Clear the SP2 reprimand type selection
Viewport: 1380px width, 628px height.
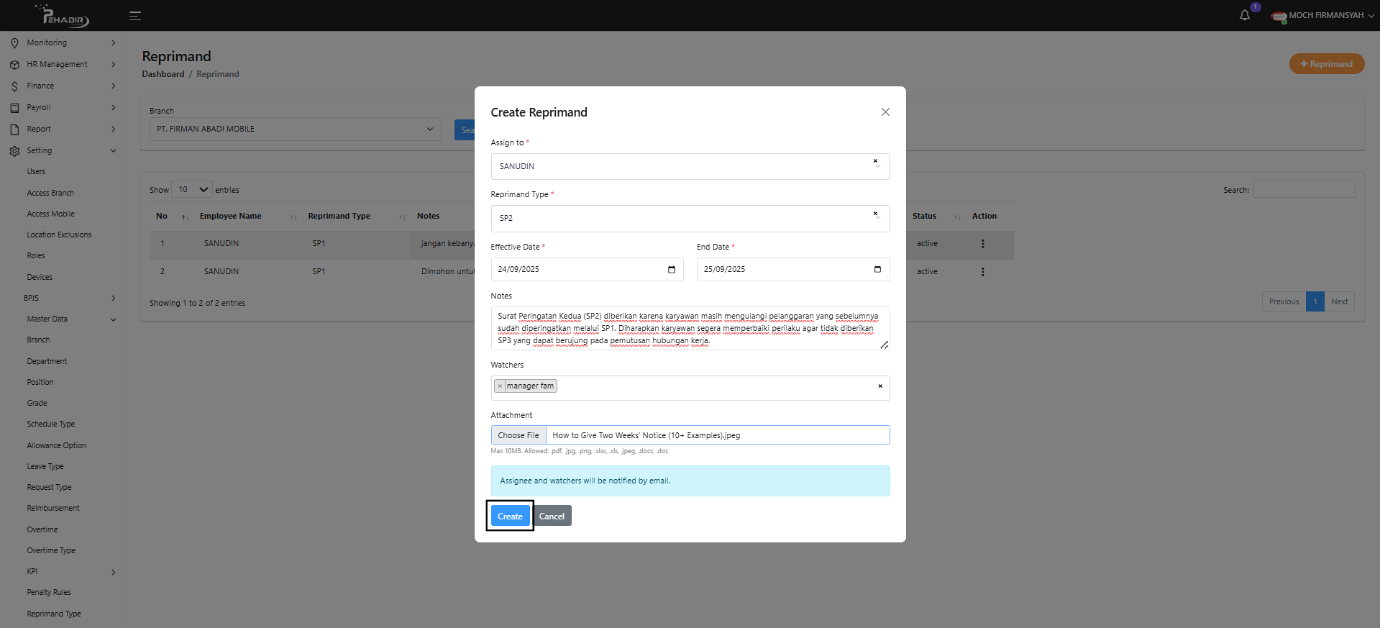coord(875,213)
